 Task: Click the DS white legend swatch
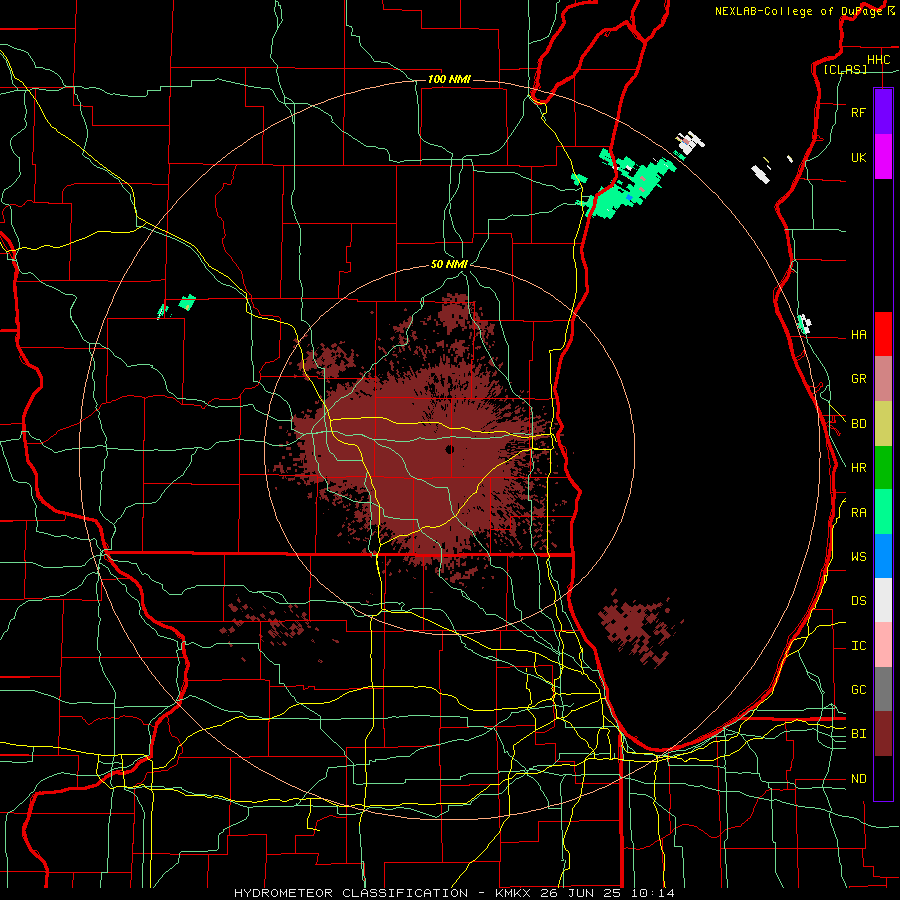click(x=883, y=600)
